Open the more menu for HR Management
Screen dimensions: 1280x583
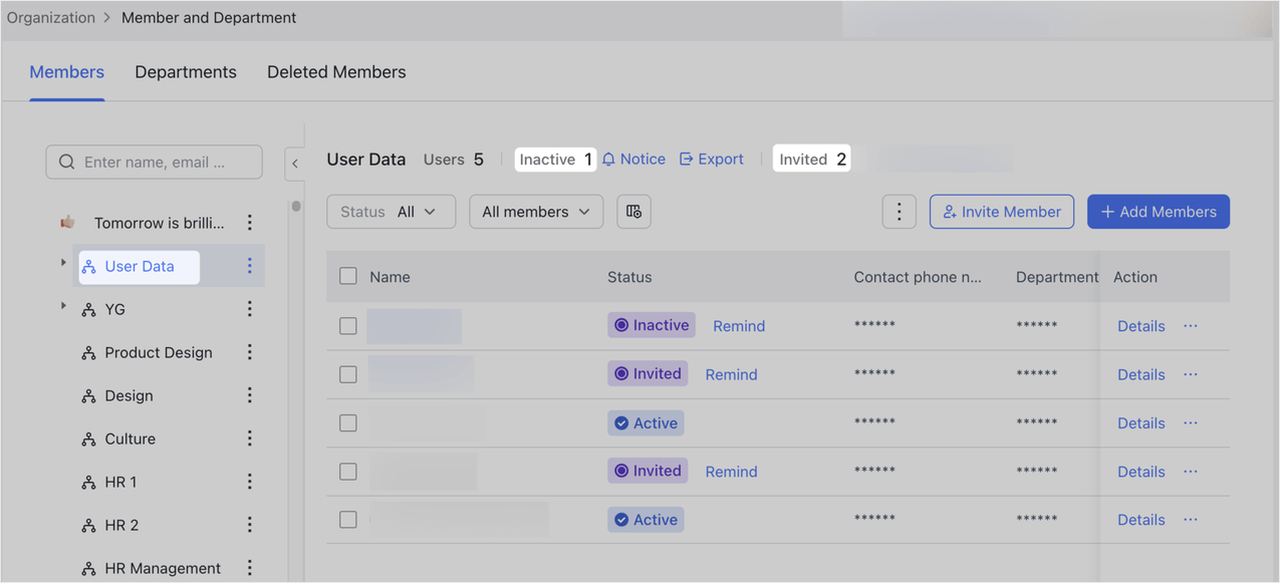coord(250,567)
